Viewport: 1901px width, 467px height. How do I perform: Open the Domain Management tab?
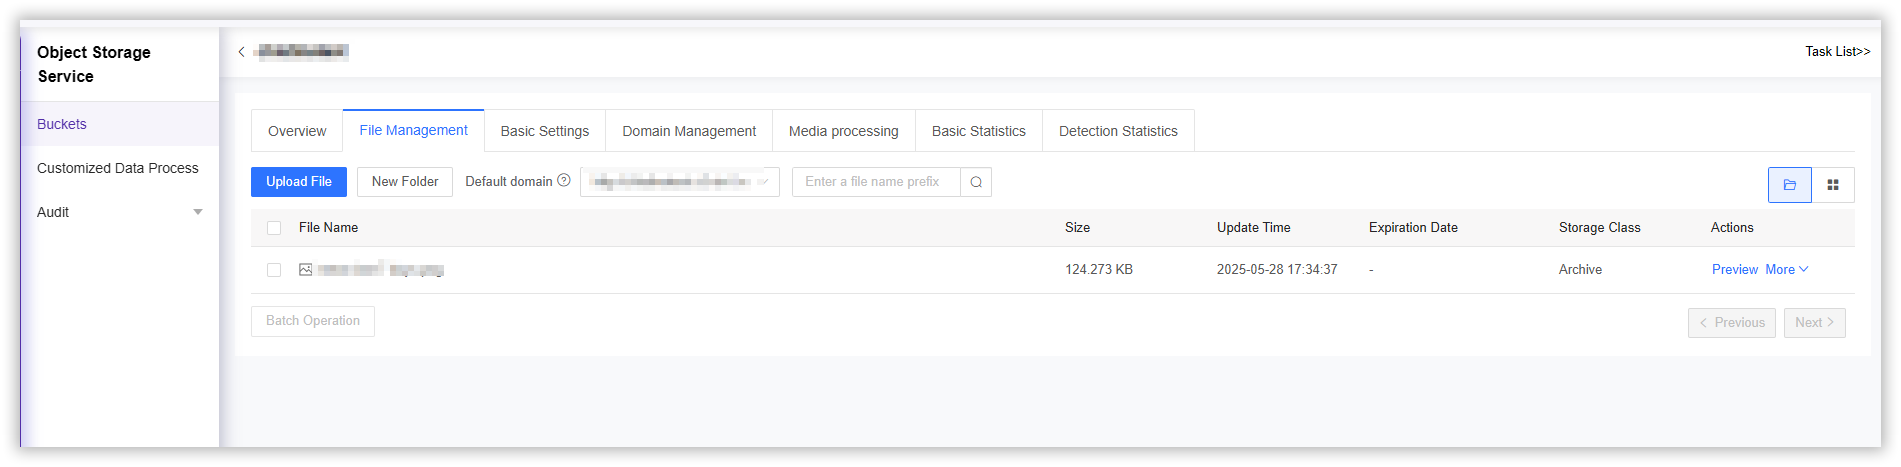[x=689, y=131]
